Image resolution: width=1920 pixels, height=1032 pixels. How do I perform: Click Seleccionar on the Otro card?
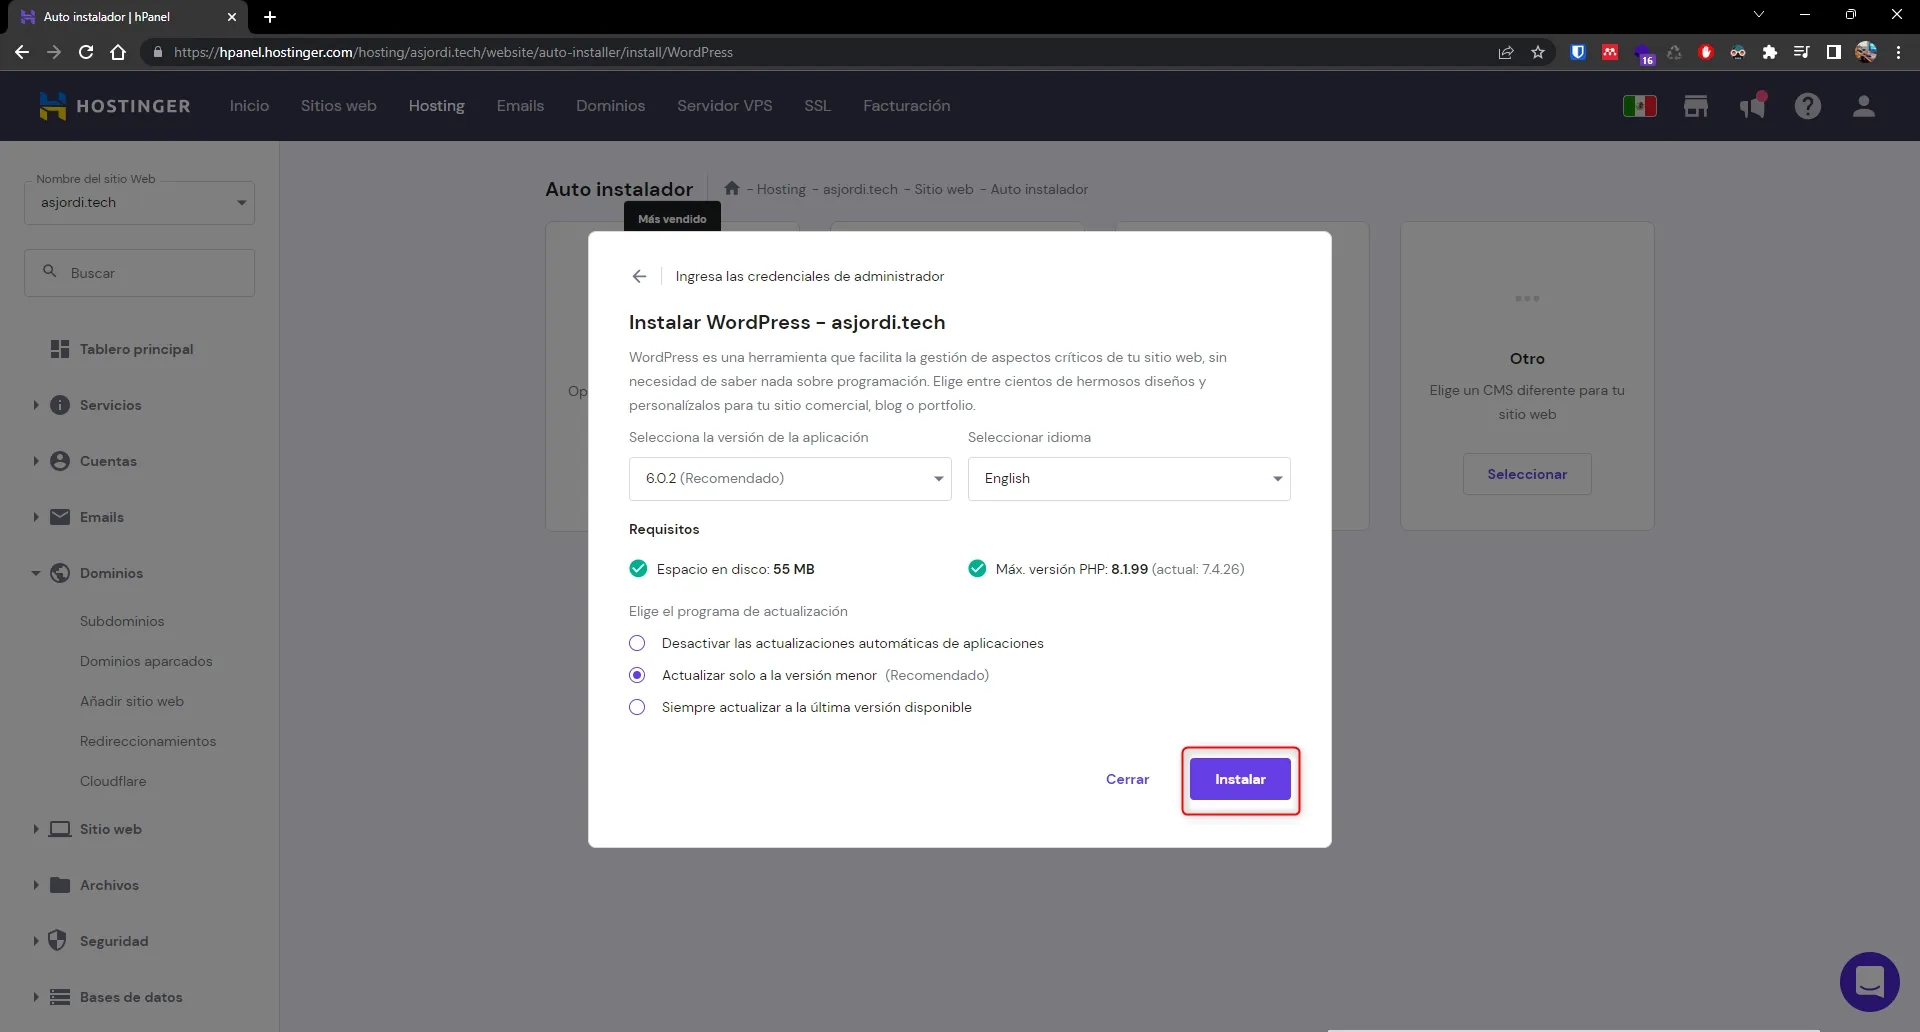1527,474
